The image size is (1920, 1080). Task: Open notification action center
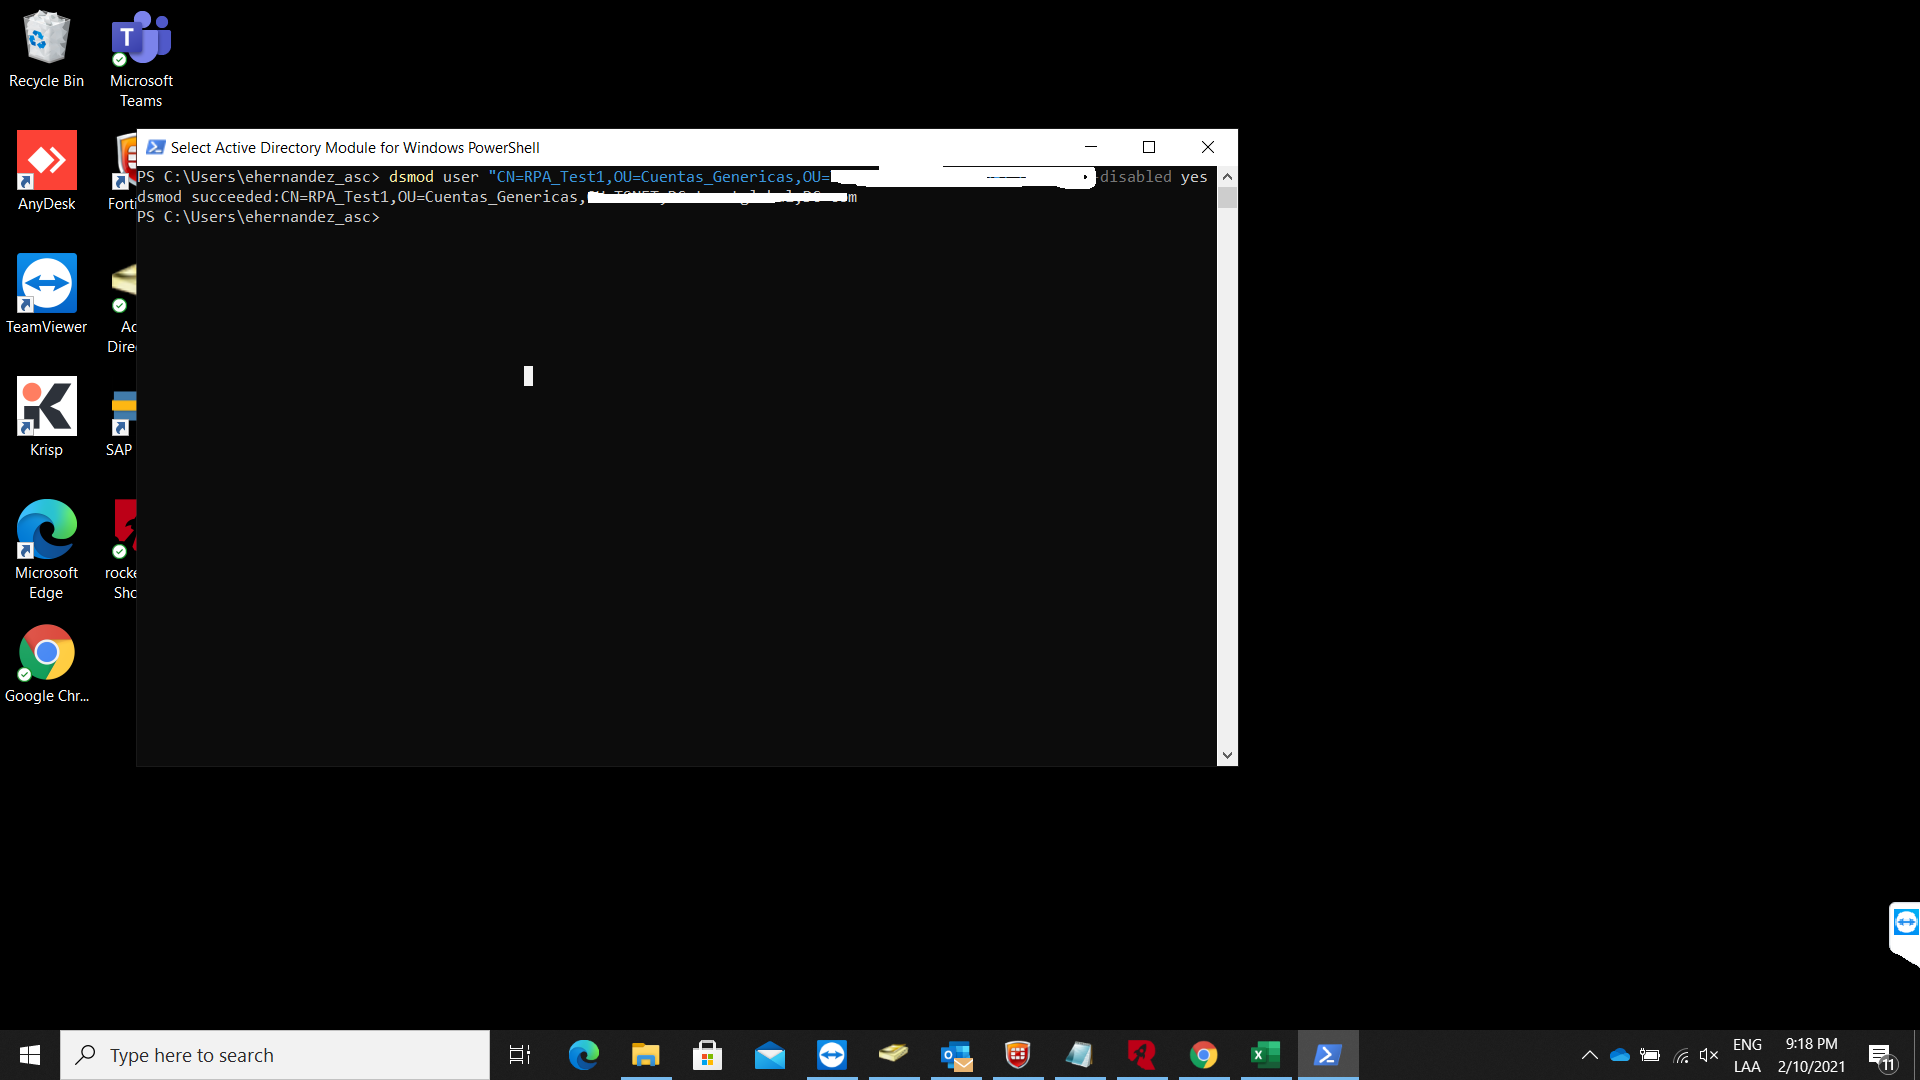coord(1881,1055)
